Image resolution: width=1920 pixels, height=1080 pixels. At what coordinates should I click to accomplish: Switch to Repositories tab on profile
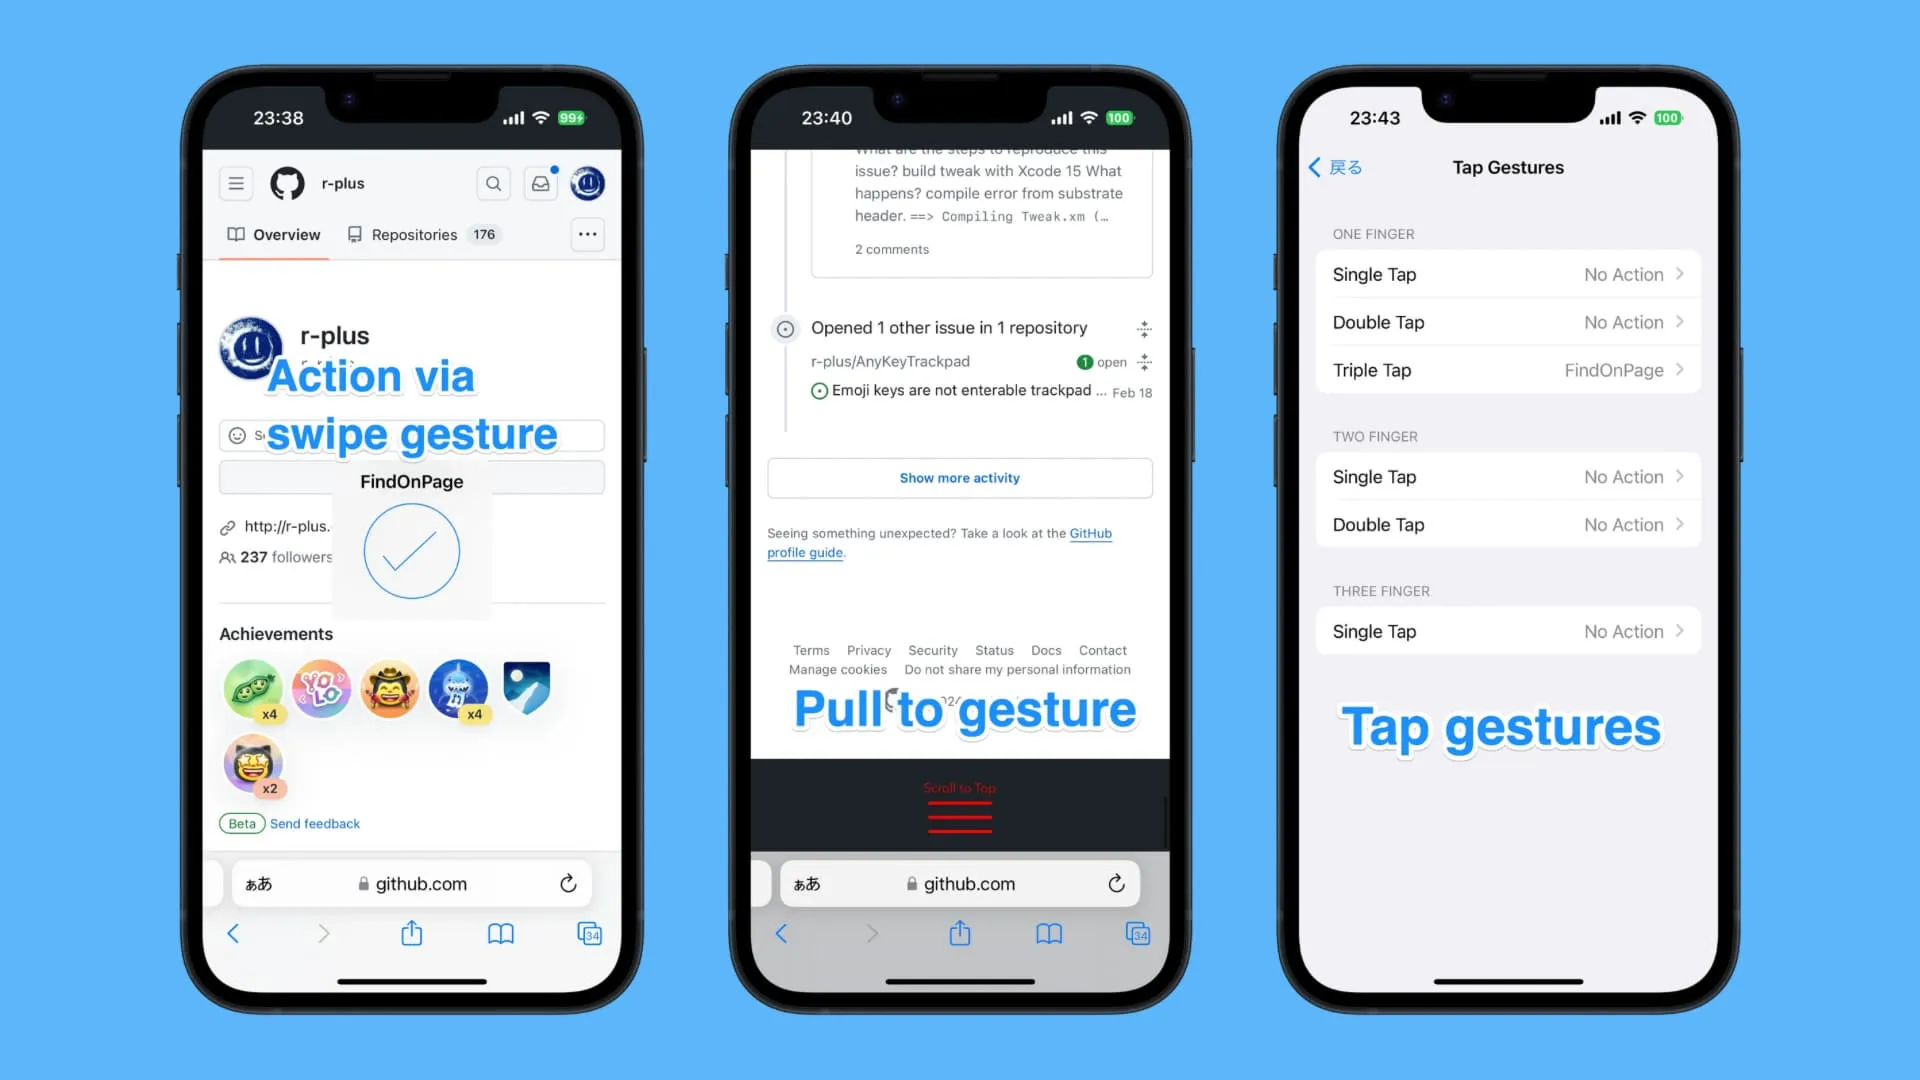tap(413, 235)
